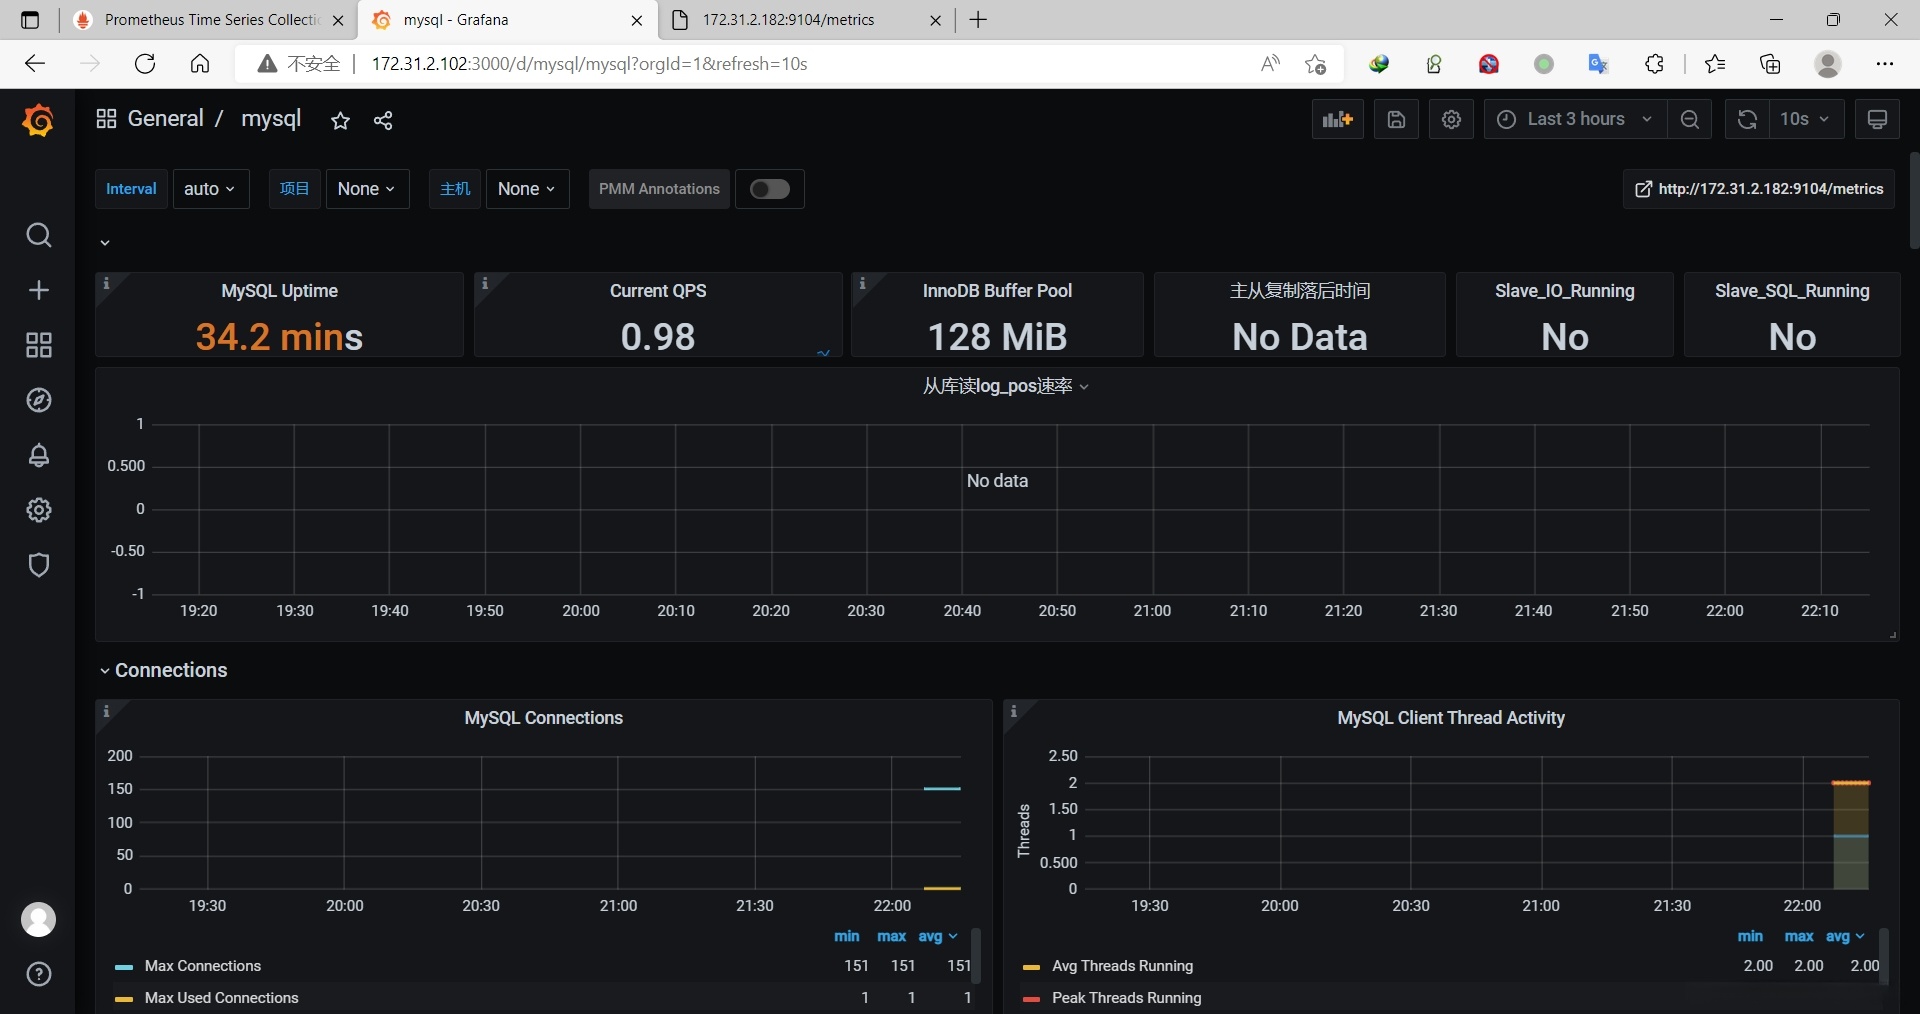
Task: Open the http://172.31.2.182:9104/metrics link
Action: coord(1759,189)
